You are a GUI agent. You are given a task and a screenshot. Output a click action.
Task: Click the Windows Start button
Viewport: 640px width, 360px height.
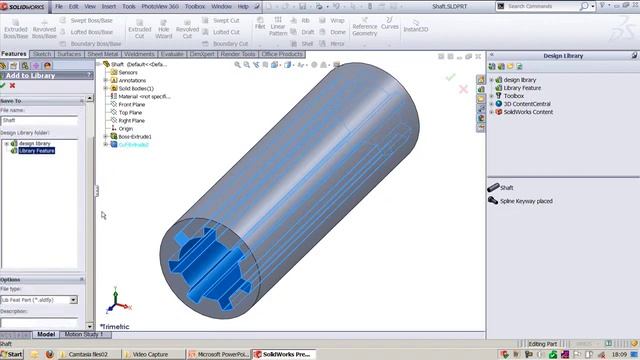pos(12,354)
